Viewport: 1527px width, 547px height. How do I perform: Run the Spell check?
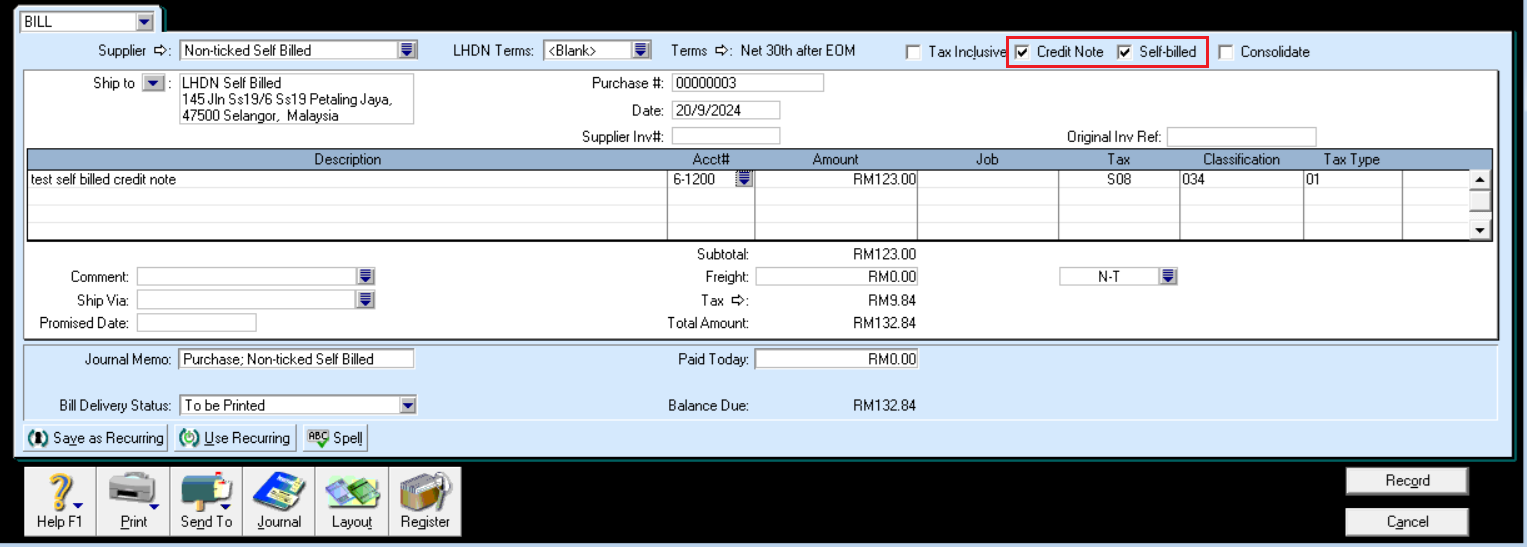tap(335, 438)
